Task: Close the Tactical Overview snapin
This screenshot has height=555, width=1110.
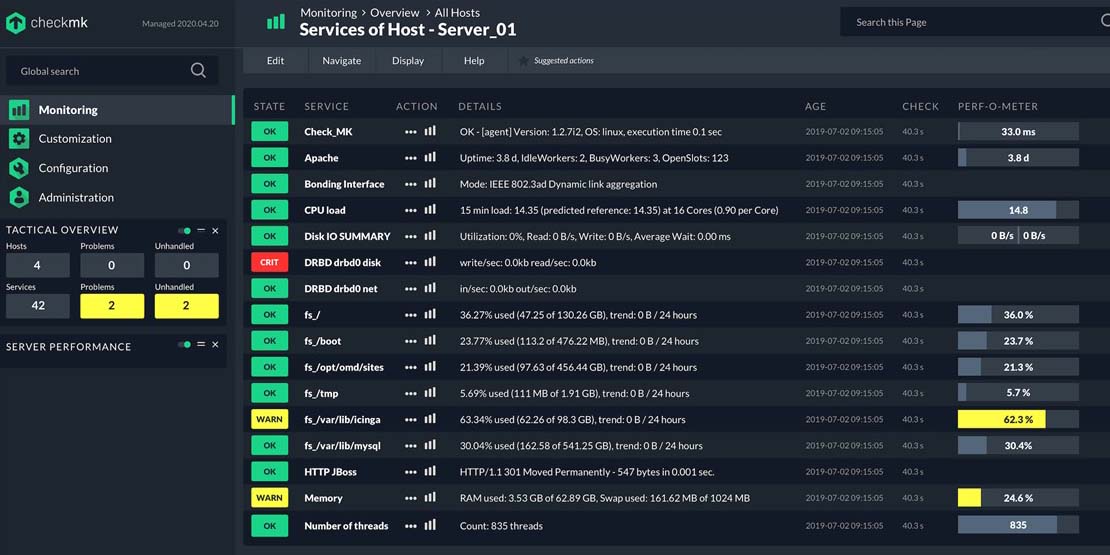Action: 215,231
